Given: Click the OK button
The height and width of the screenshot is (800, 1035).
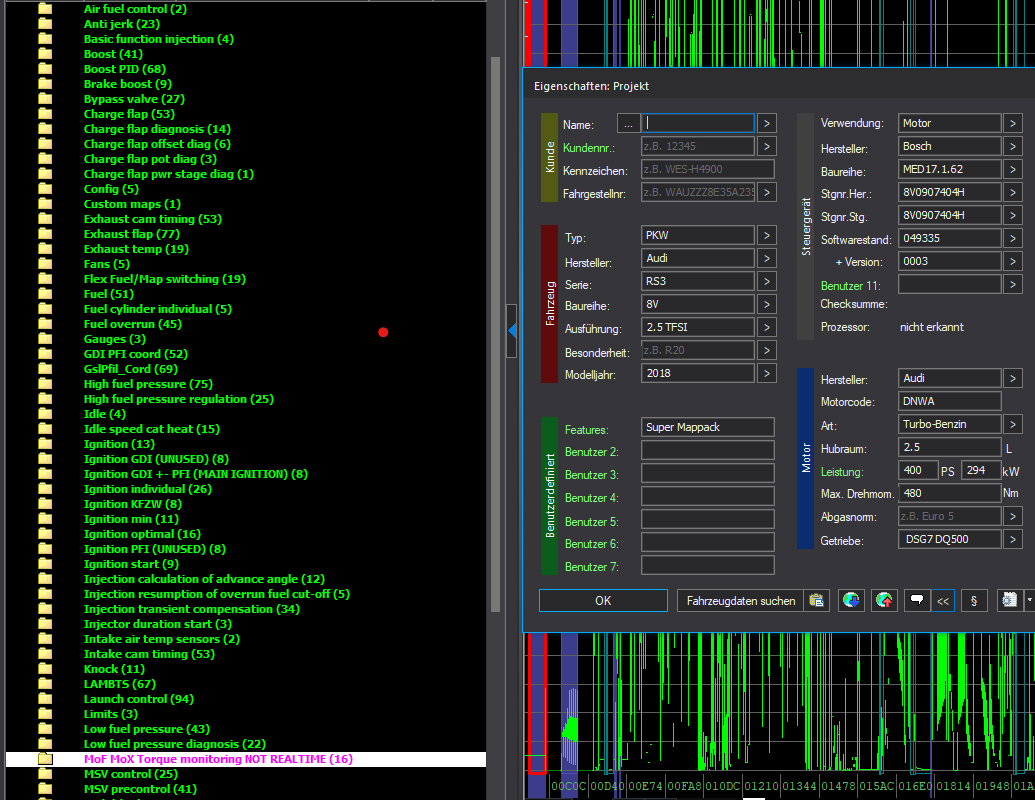Looking at the screenshot, I should point(603,601).
